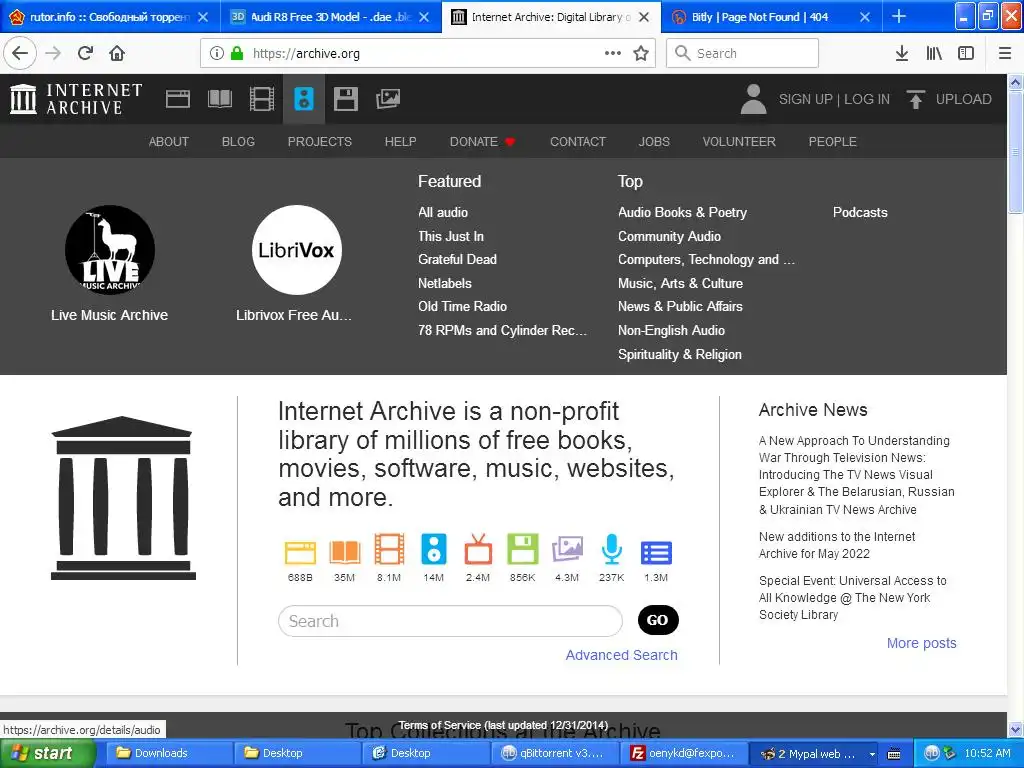Screen dimensions: 1024x768
Task: Click LOG IN link
Action: [867, 99]
